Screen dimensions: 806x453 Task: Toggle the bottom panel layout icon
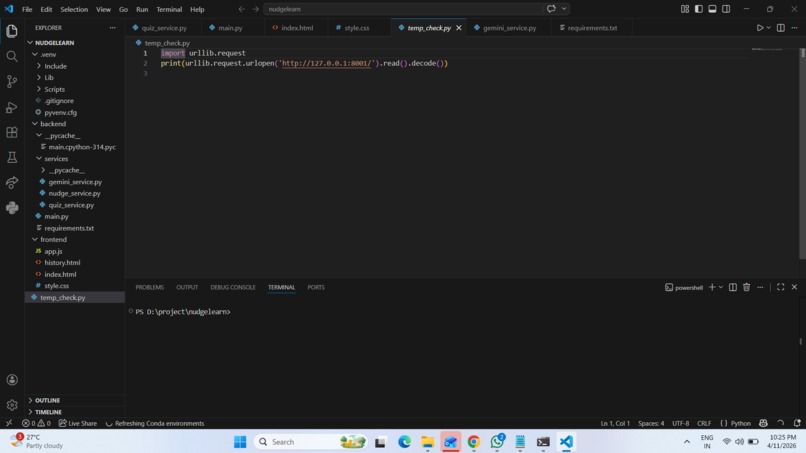(x=712, y=9)
